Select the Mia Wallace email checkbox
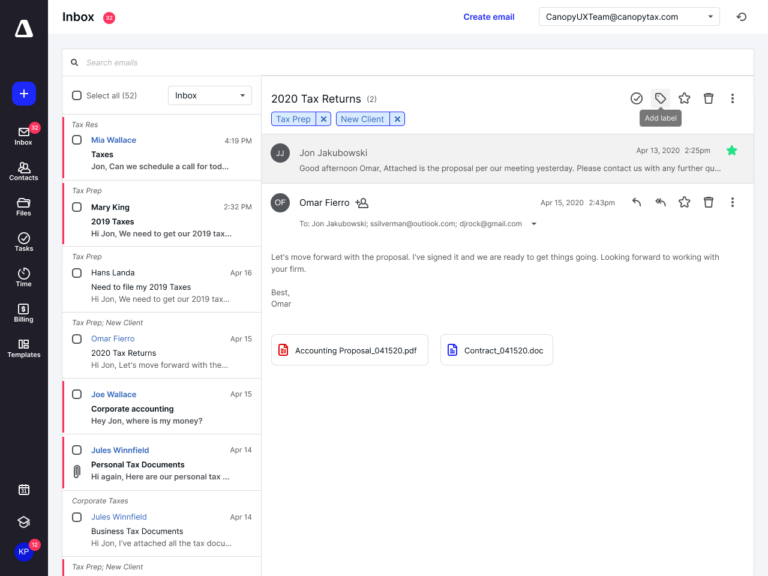 [x=77, y=140]
